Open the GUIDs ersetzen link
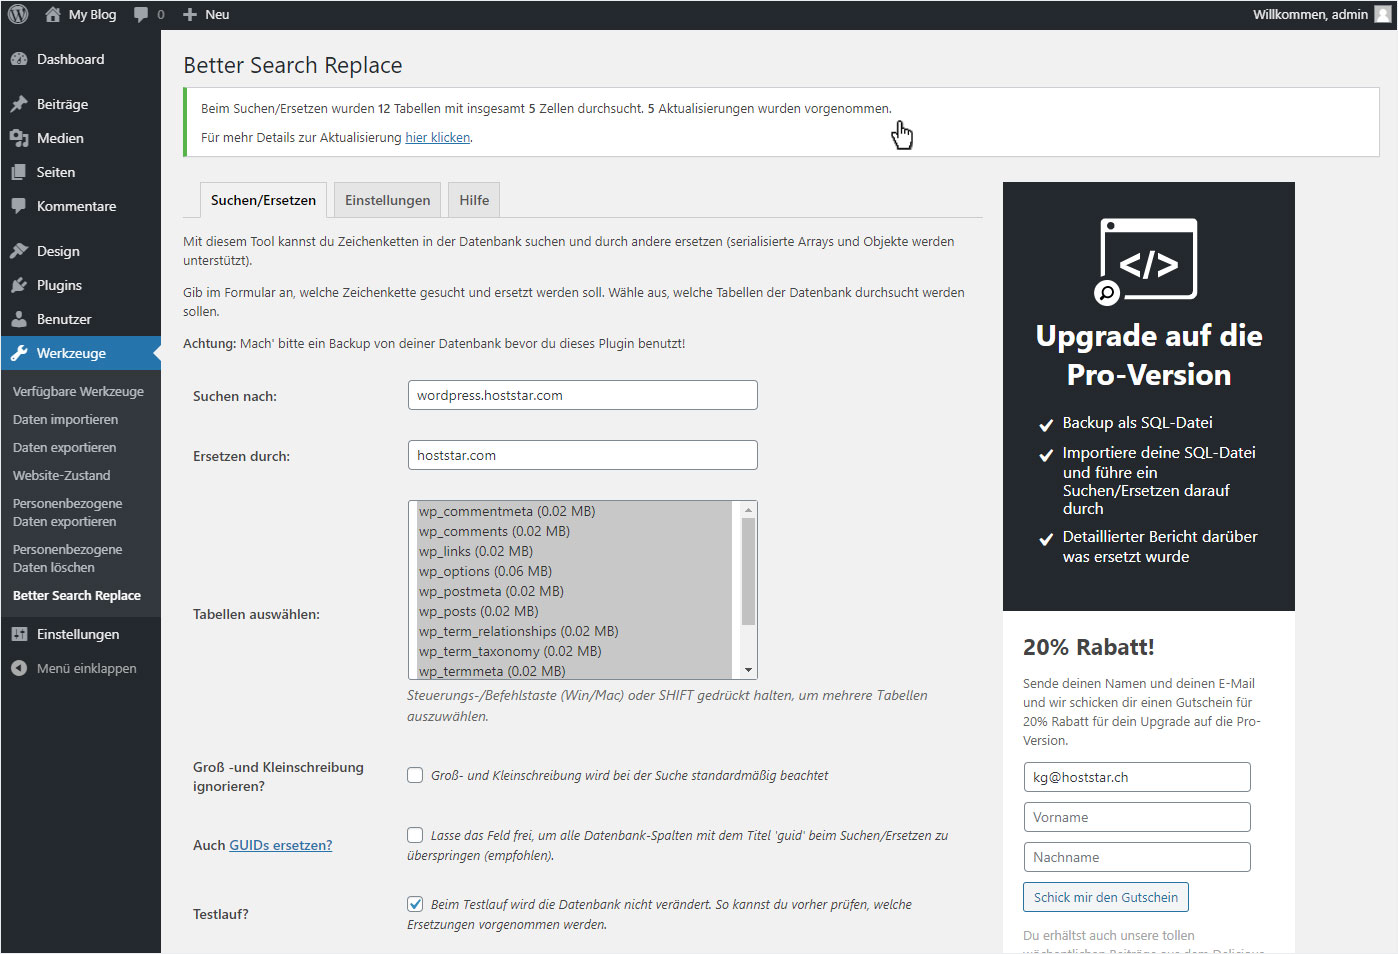The height and width of the screenshot is (954, 1398). (x=280, y=845)
